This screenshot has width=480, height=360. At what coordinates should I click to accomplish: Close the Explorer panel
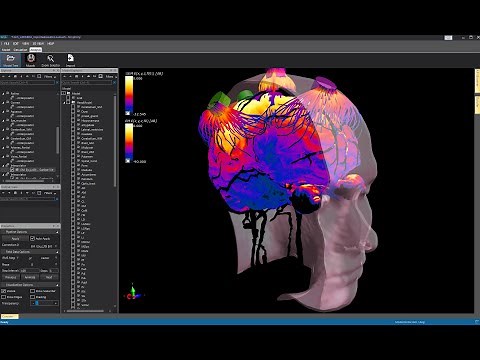58,71
